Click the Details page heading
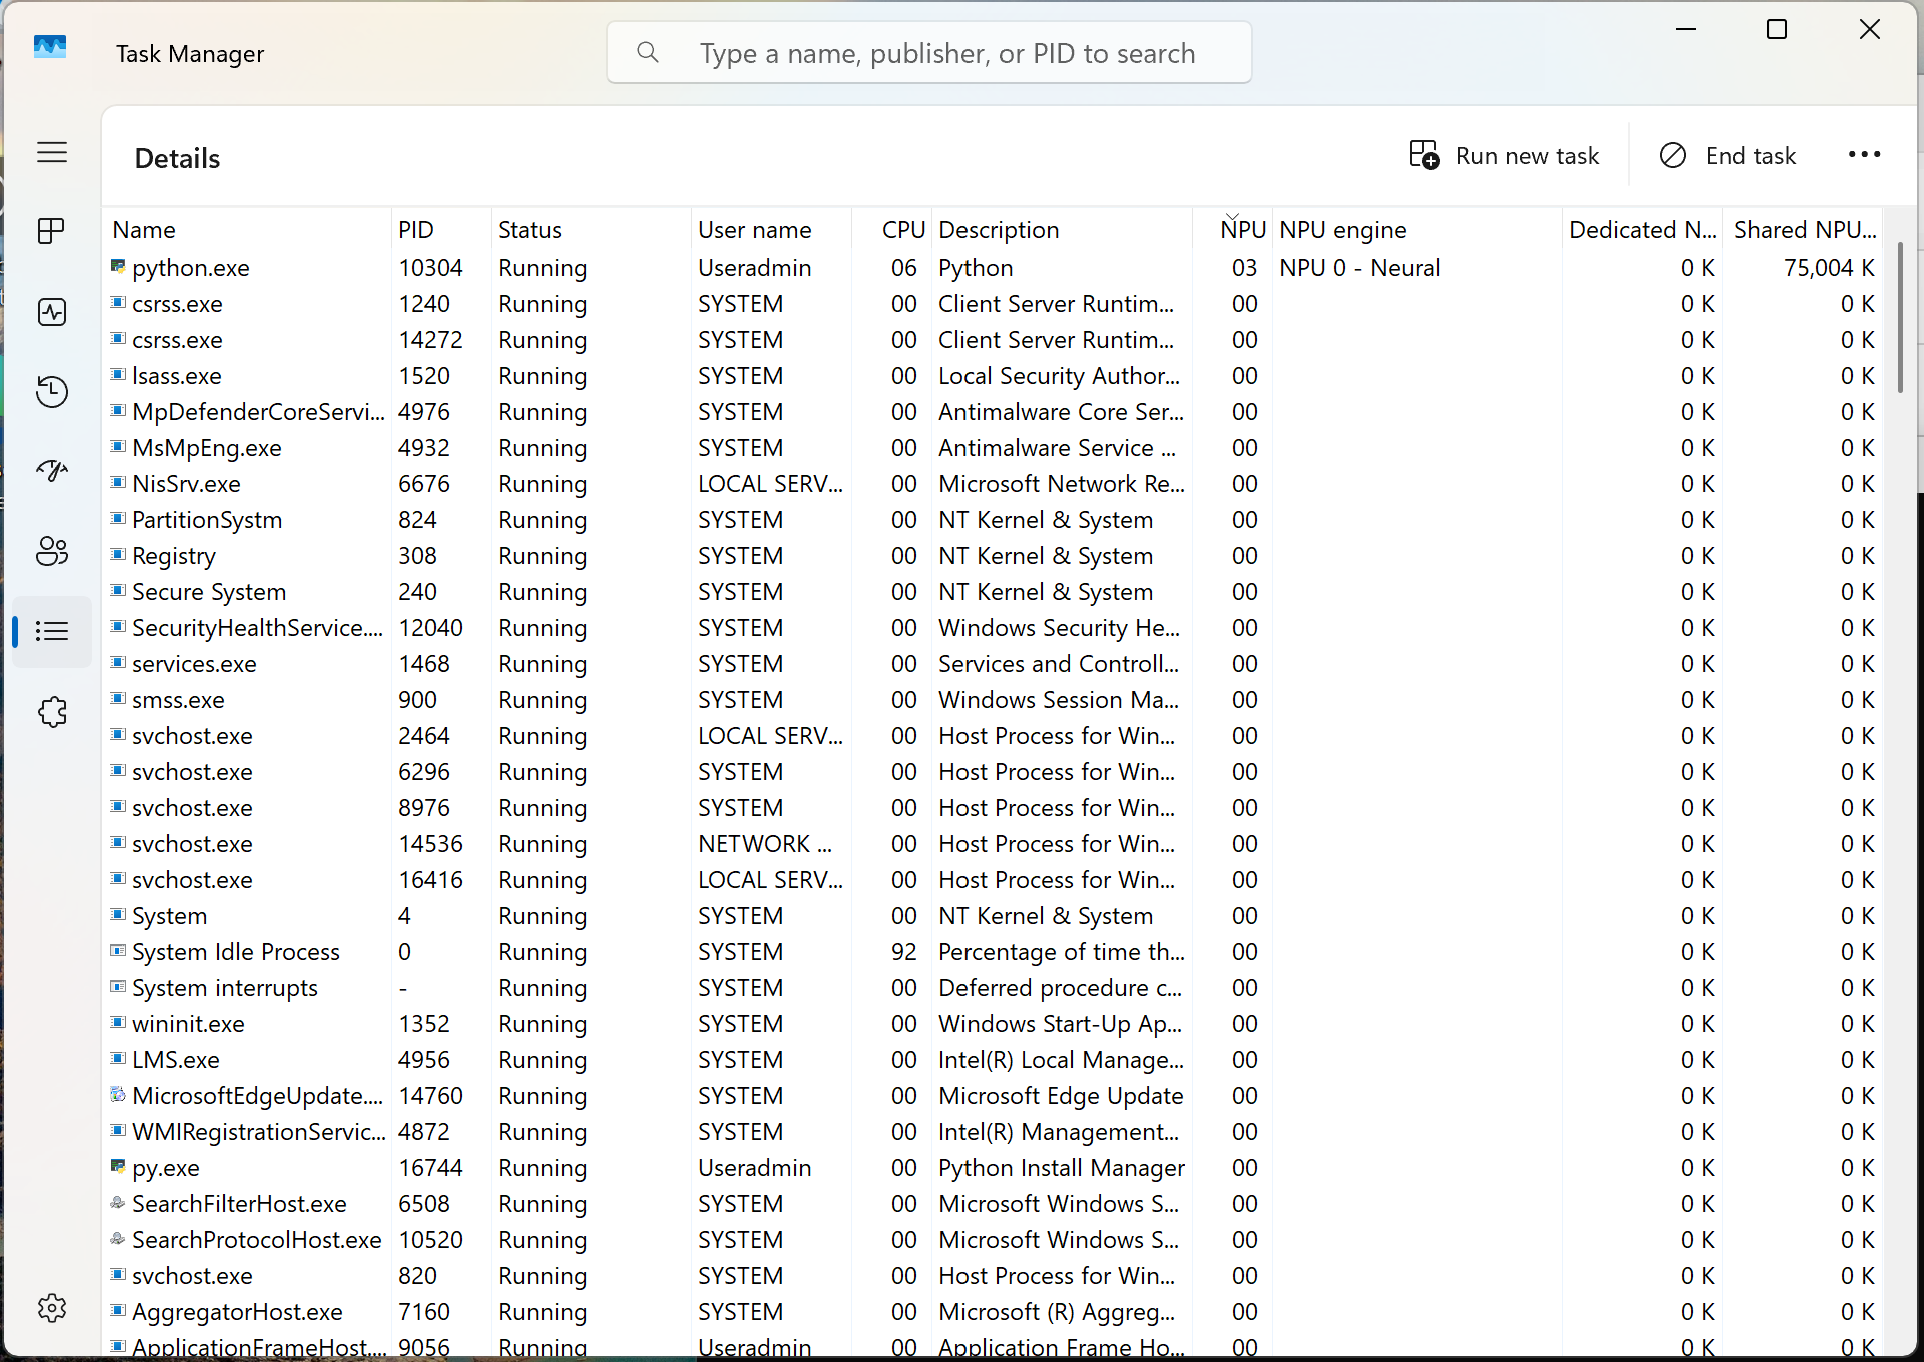The image size is (1924, 1362). [x=177, y=158]
